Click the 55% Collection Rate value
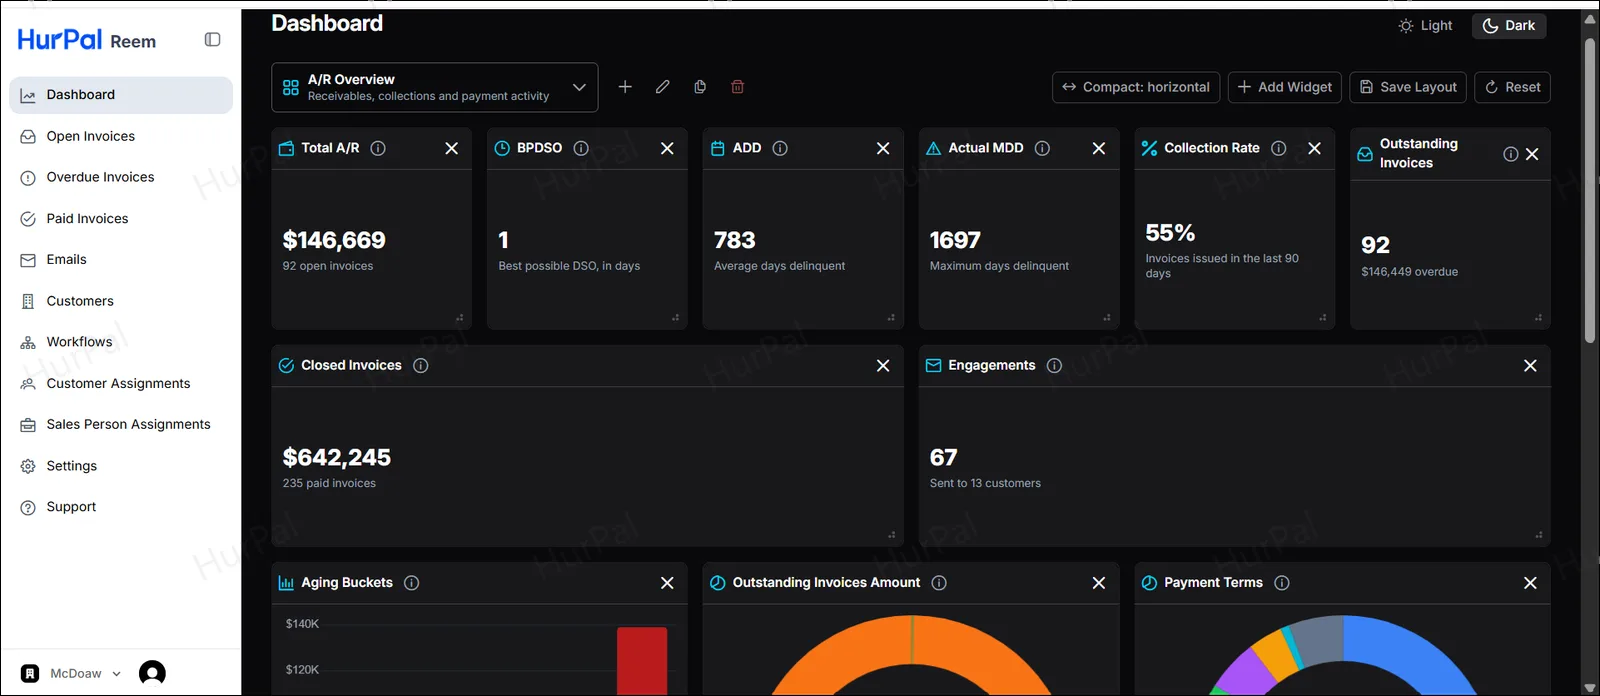Image resolution: width=1600 pixels, height=696 pixels. click(1170, 232)
